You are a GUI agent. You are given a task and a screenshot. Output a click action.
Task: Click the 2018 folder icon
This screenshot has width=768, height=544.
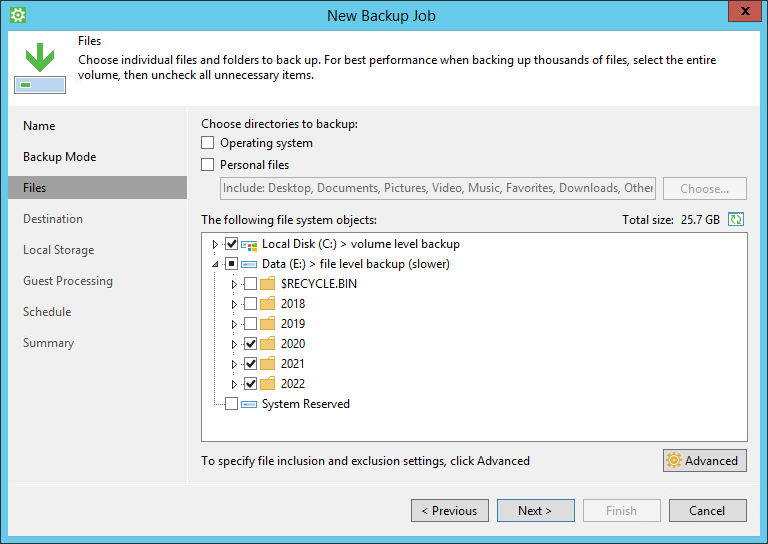tap(267, 304)
